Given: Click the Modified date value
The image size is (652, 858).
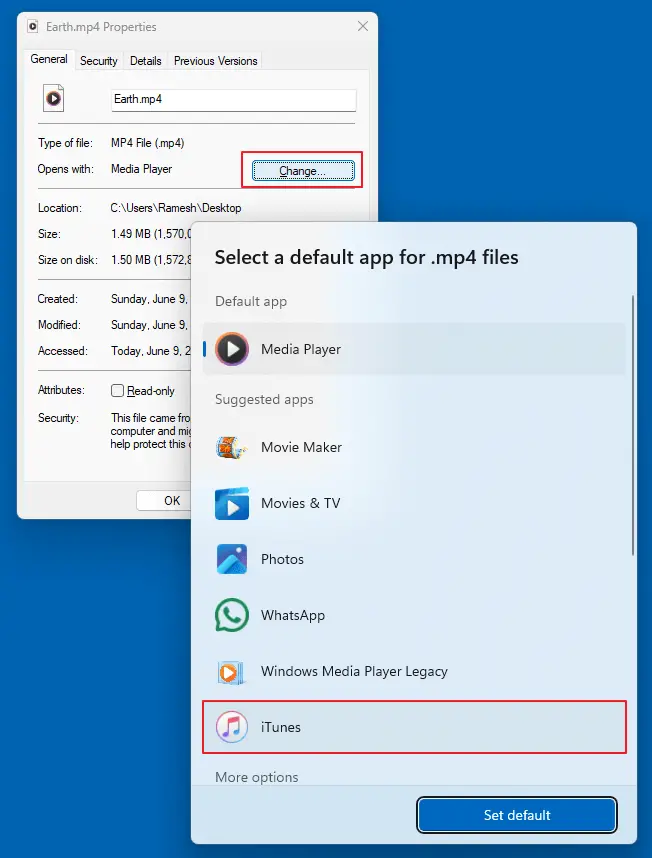Looking at the screenshot, I should (x=149, y=325).
